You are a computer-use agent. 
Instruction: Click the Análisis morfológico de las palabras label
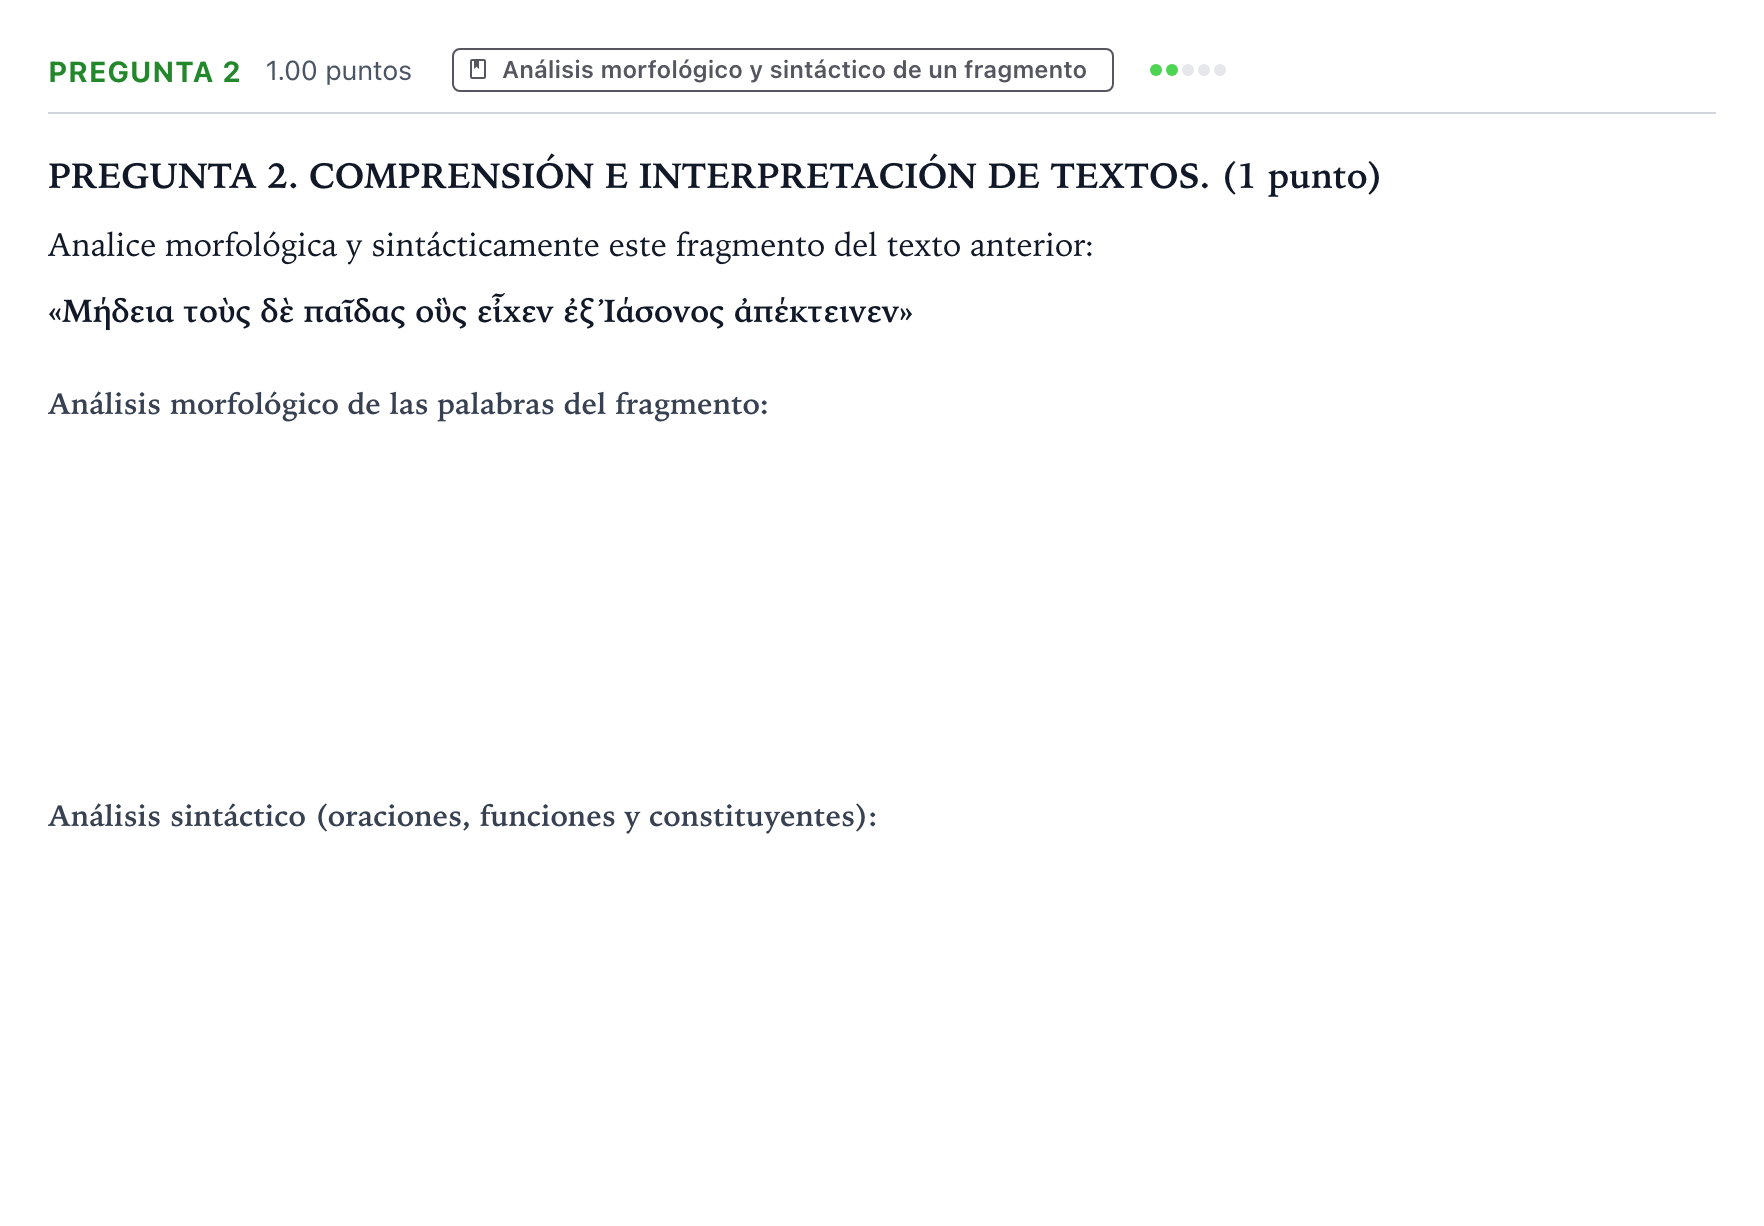[408, 404]
